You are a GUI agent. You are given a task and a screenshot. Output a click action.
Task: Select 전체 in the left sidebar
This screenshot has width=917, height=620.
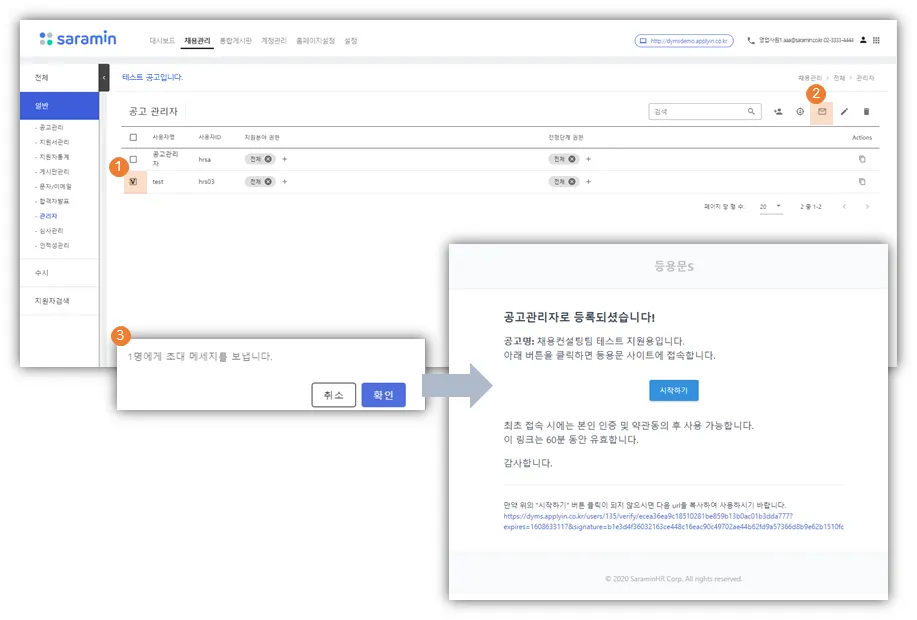coord(59,77)
